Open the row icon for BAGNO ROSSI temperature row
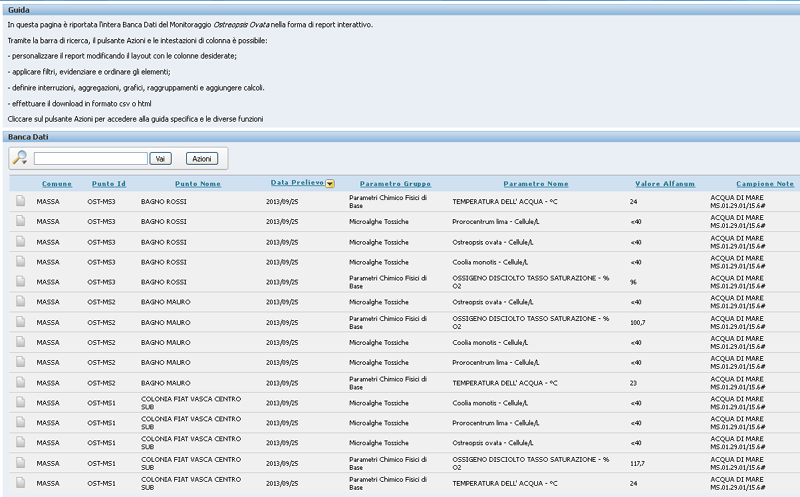Viewport: 800px width, 497px height. [x=20, y=202]
